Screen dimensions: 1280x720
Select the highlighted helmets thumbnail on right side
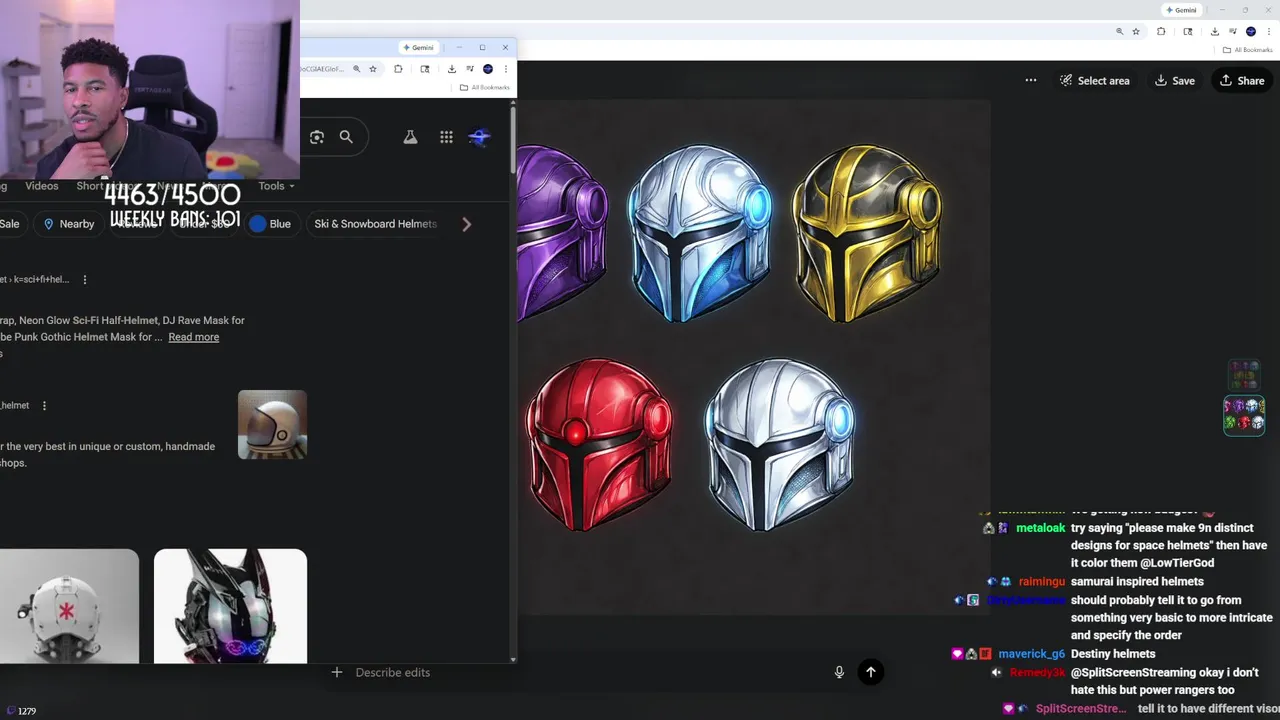pyautogui.click(x=1244, y=415)
